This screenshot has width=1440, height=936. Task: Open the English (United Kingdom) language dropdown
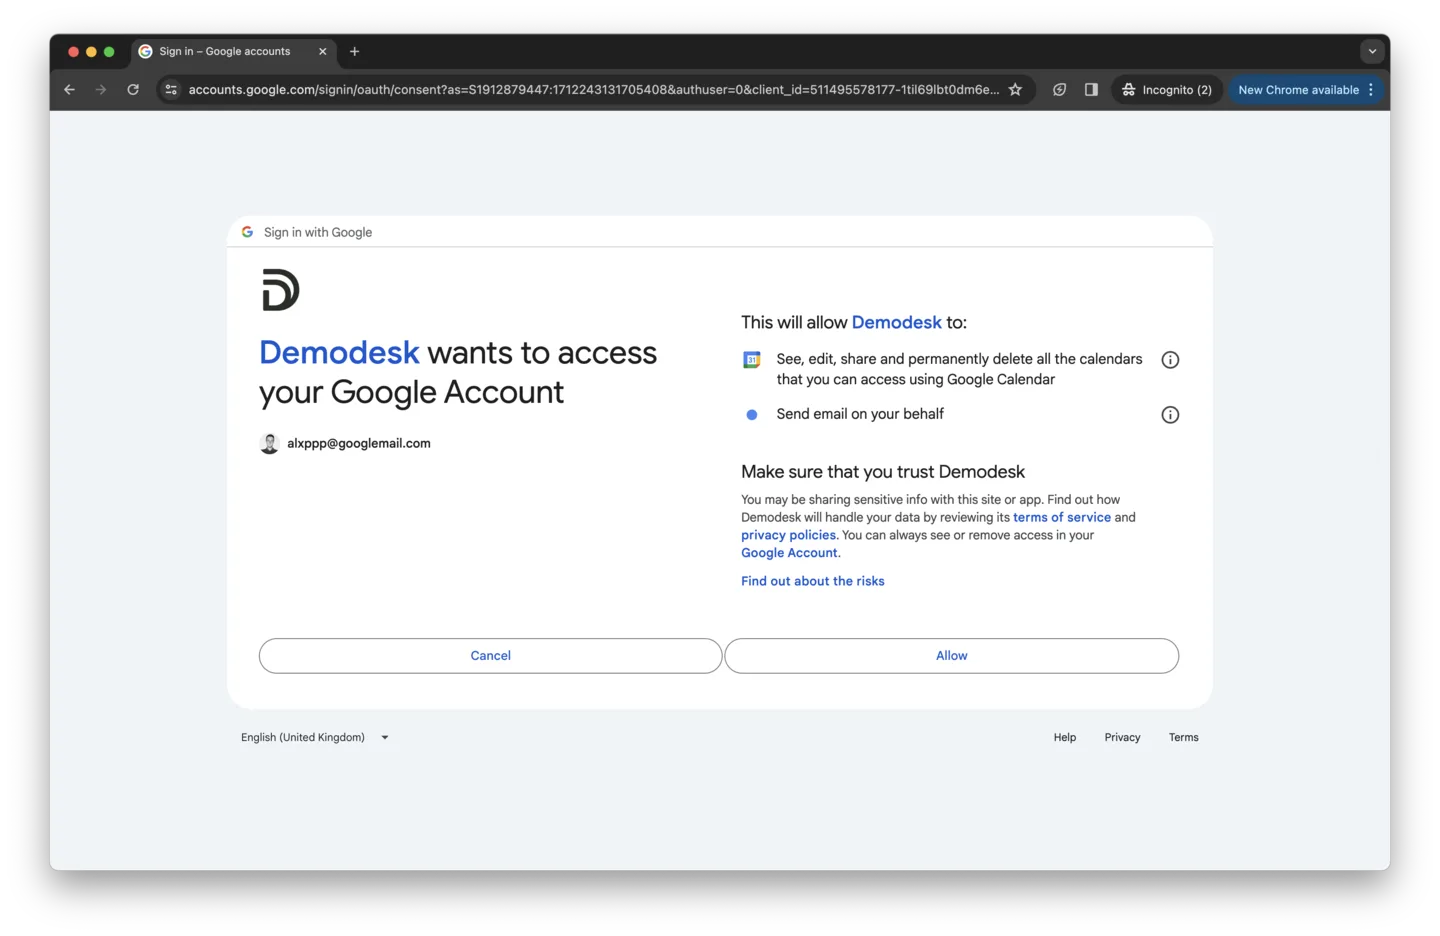coord(315,738)
